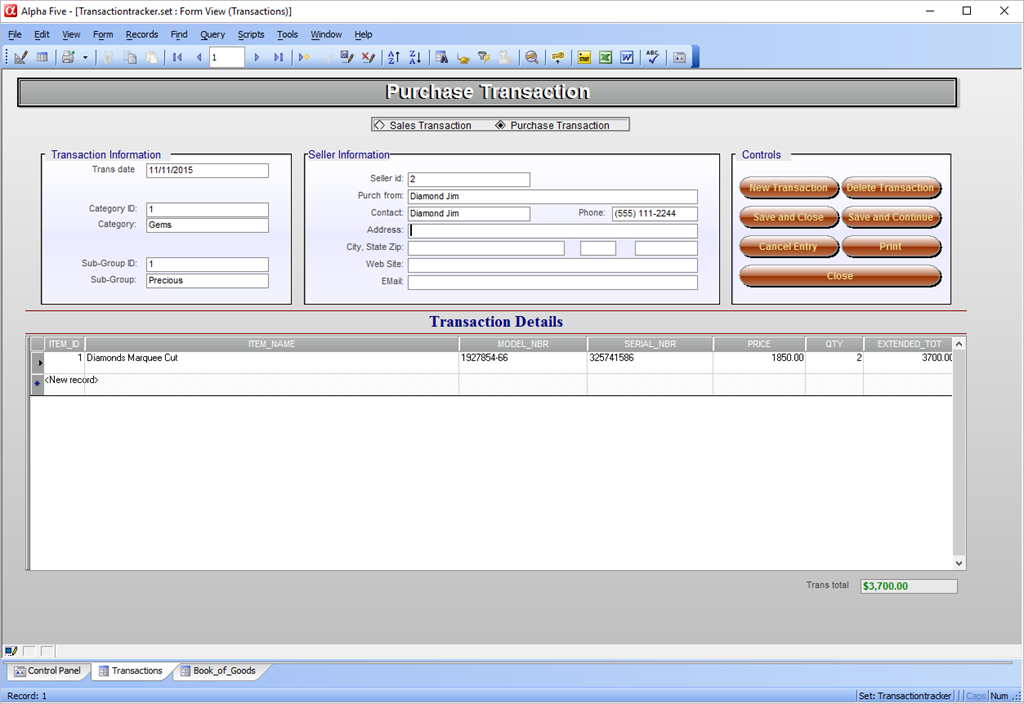Export to Excel icon
Image resolution: width=1024 pixels, height=704 pixels.
pyautogui.click(x=606, y=57)
